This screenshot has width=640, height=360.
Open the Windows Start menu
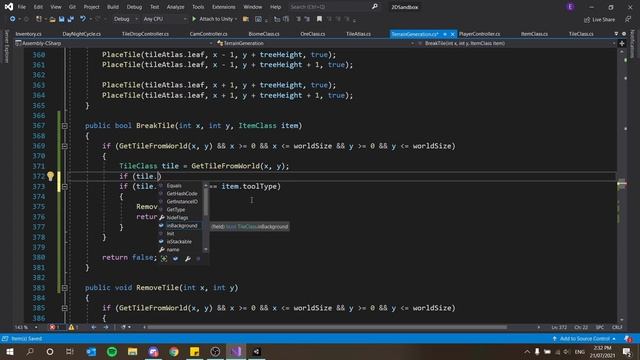point(9,351)
